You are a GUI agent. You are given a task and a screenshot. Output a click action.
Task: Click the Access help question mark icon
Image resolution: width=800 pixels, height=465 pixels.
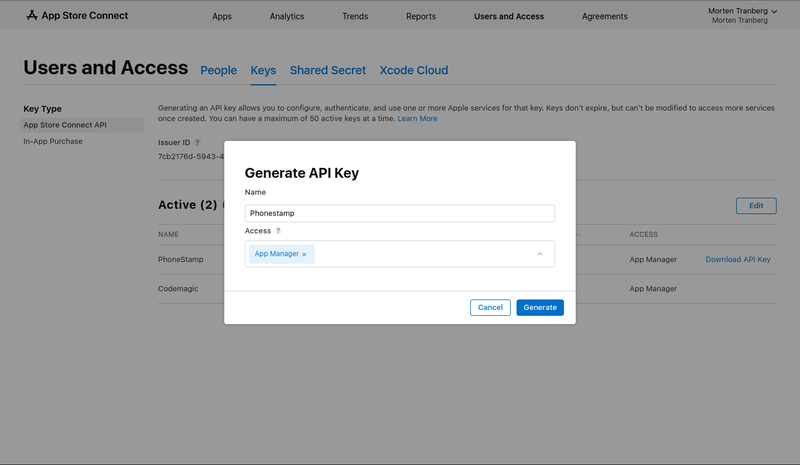[278, 231]
